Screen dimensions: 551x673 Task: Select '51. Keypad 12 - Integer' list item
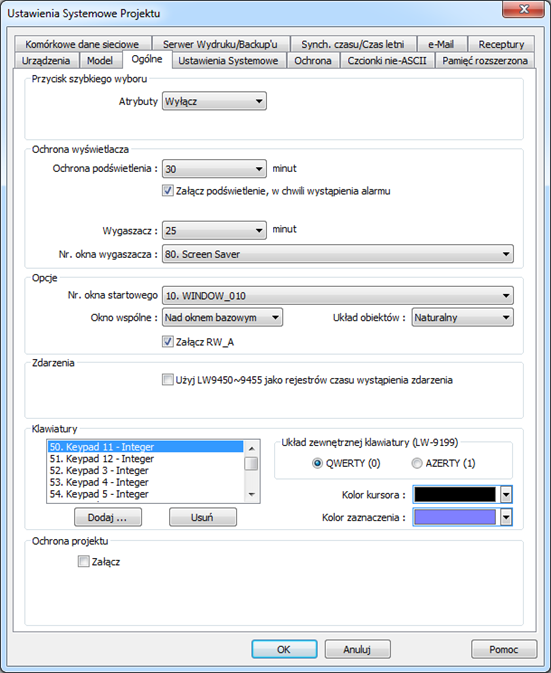pos(145,459)
